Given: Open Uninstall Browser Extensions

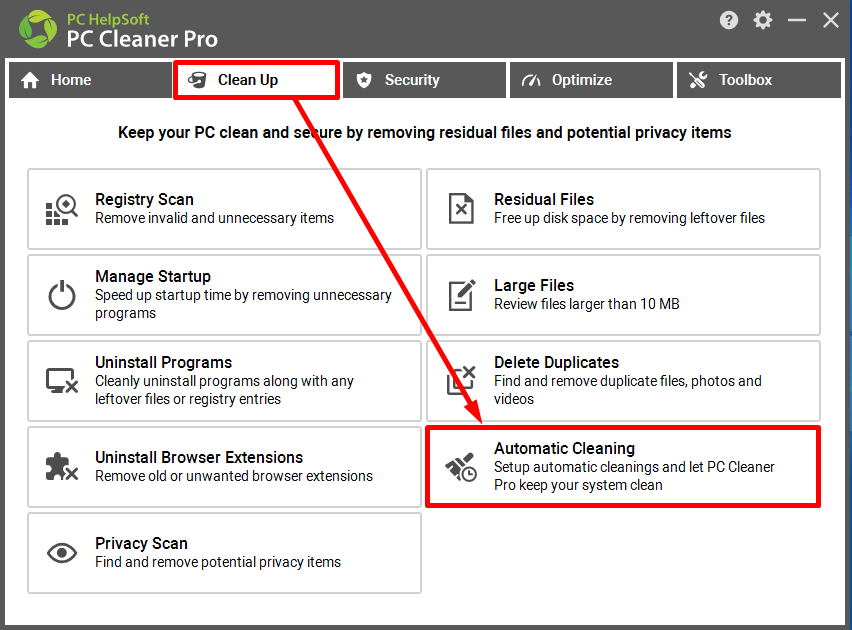Looking at the screenshot, I should click(x=224, y=467).
